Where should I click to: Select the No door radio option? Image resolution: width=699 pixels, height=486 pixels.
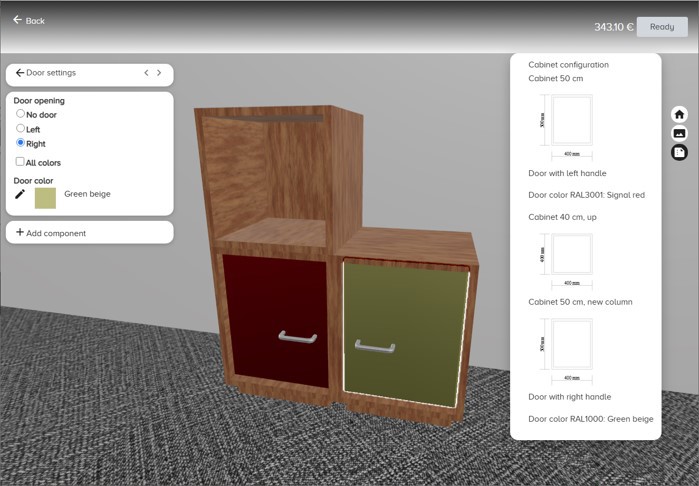tap(21, 114)
